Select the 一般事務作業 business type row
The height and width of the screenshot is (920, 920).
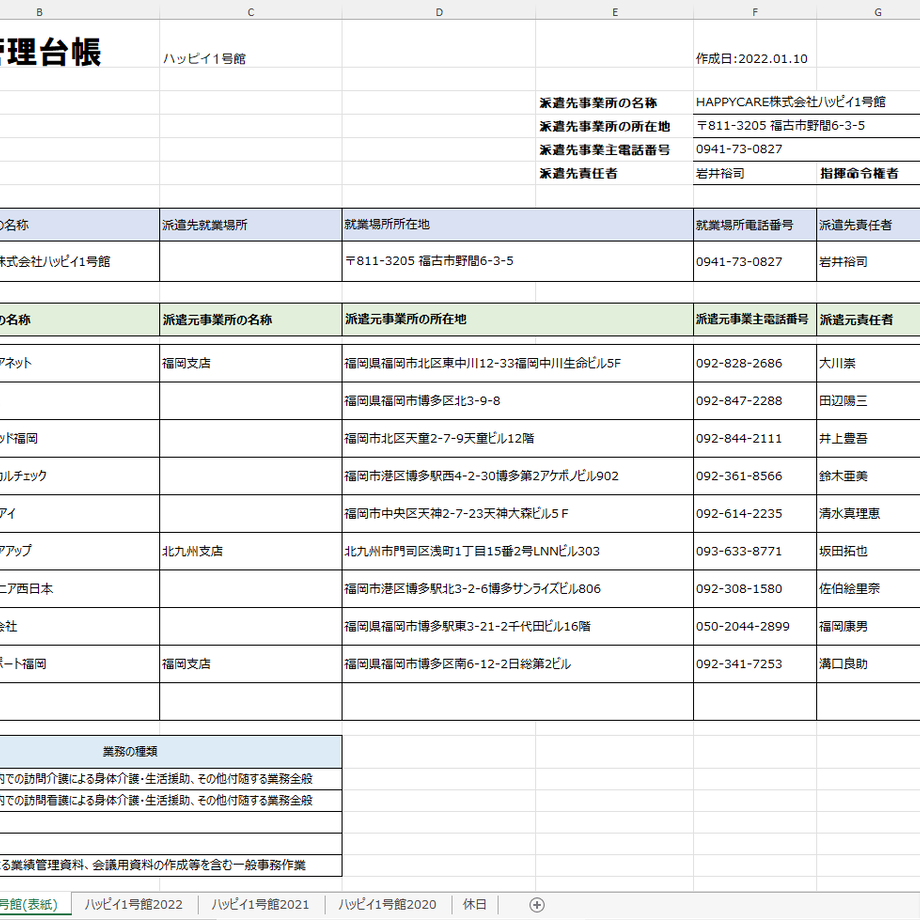pos(170,865)
